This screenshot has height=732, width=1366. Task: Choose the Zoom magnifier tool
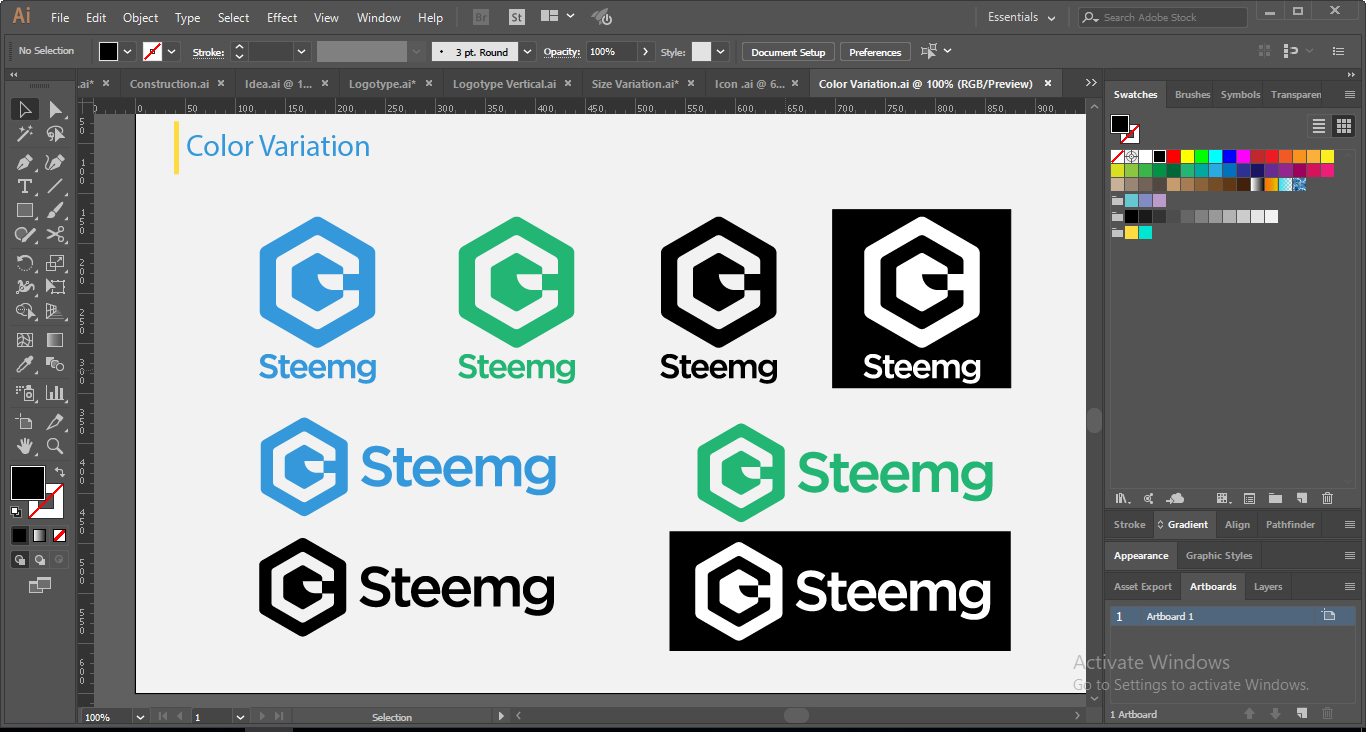tap(56, 446)
